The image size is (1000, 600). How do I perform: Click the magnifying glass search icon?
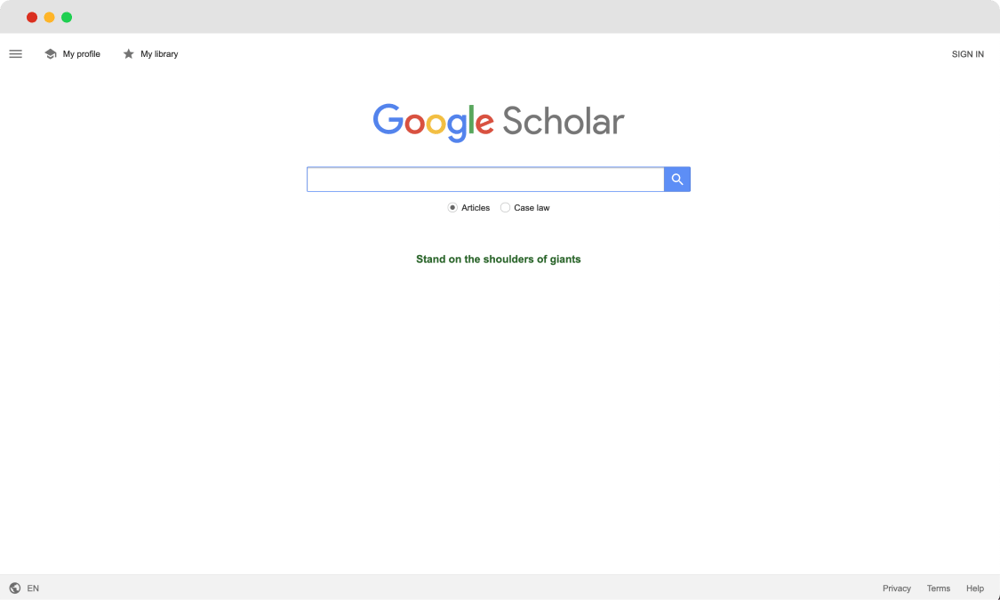point(677,178)
